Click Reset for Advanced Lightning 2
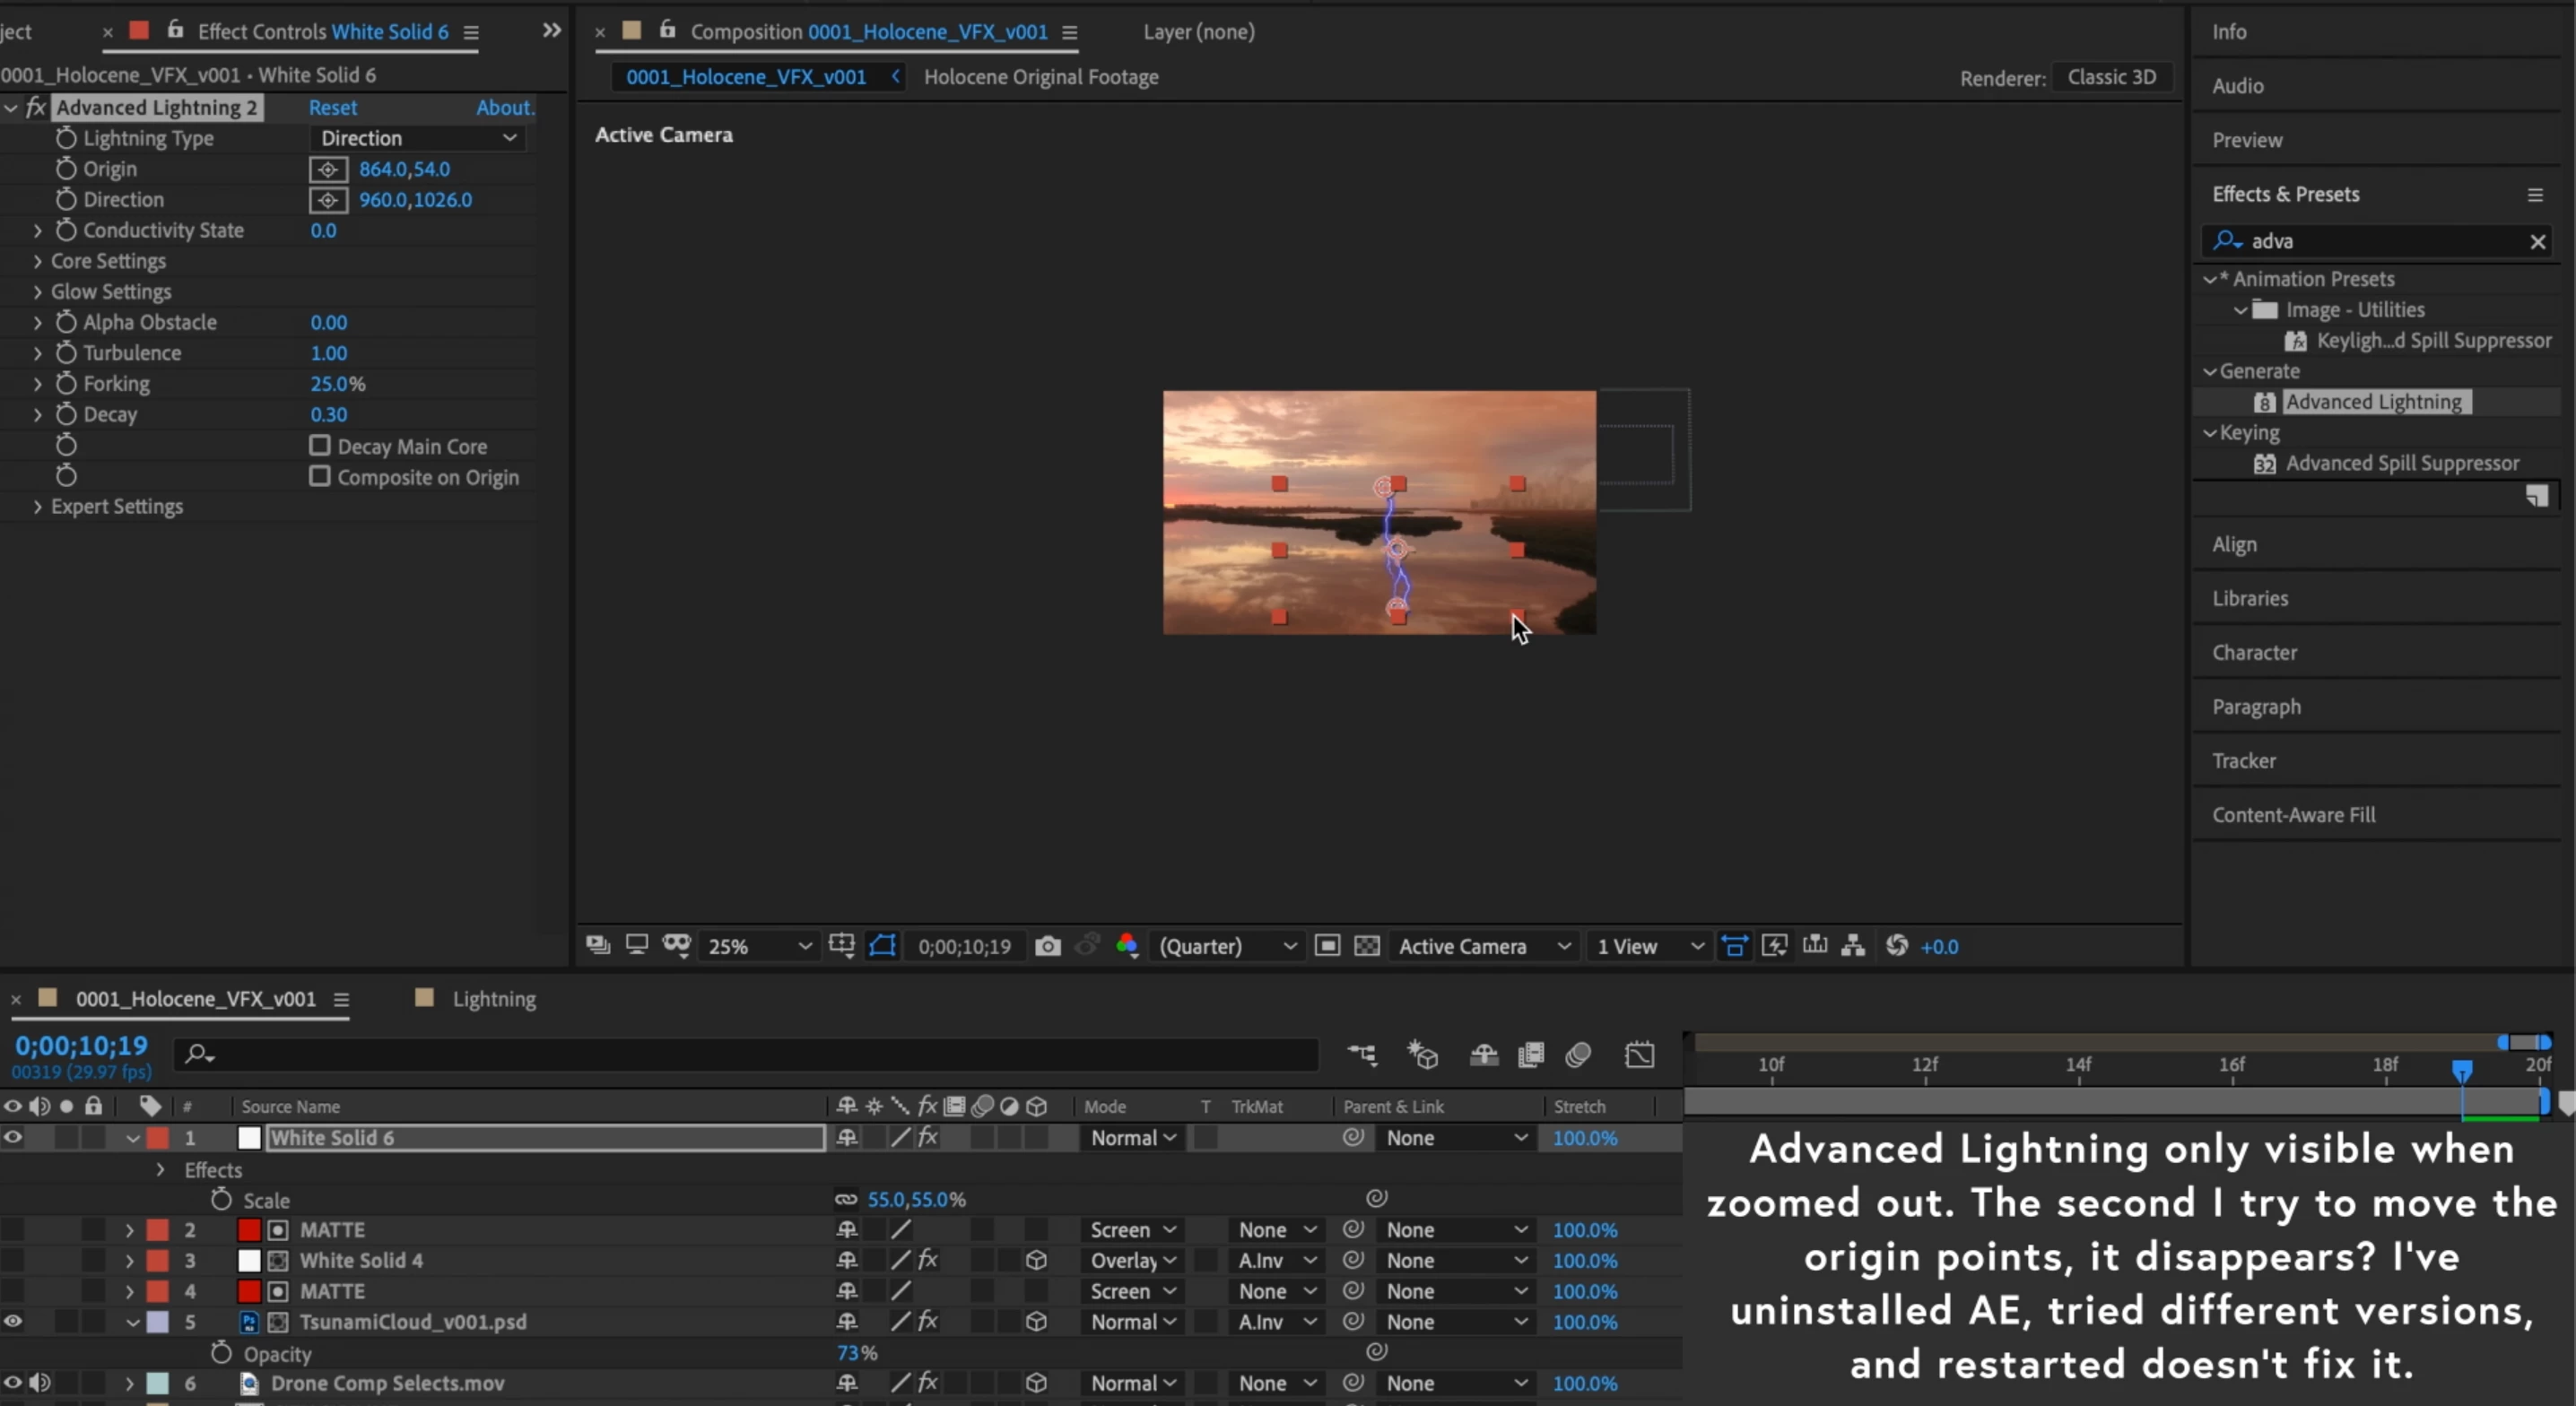Image resolution: width=2576 pixels, height=1406 pixels. coord(332,107)
